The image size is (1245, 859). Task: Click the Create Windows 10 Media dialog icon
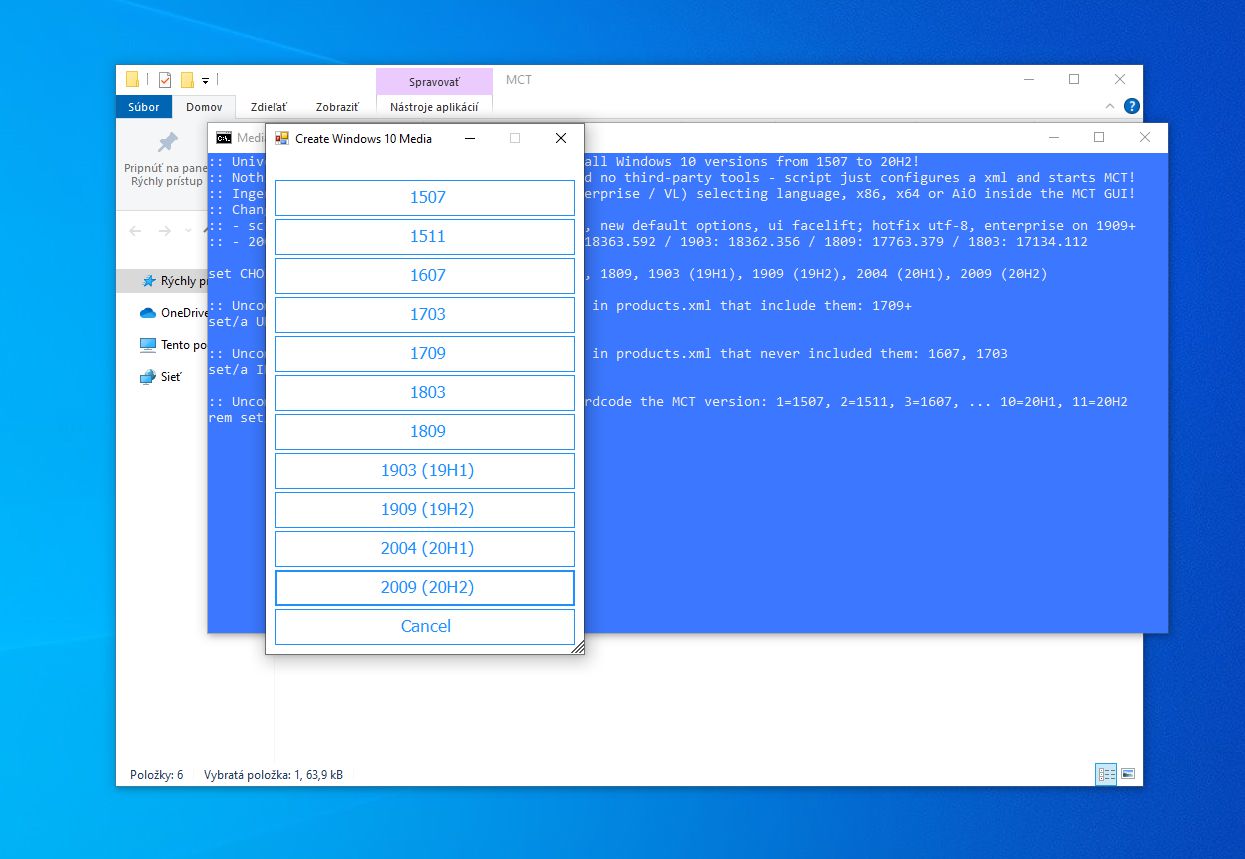(282, 138)
